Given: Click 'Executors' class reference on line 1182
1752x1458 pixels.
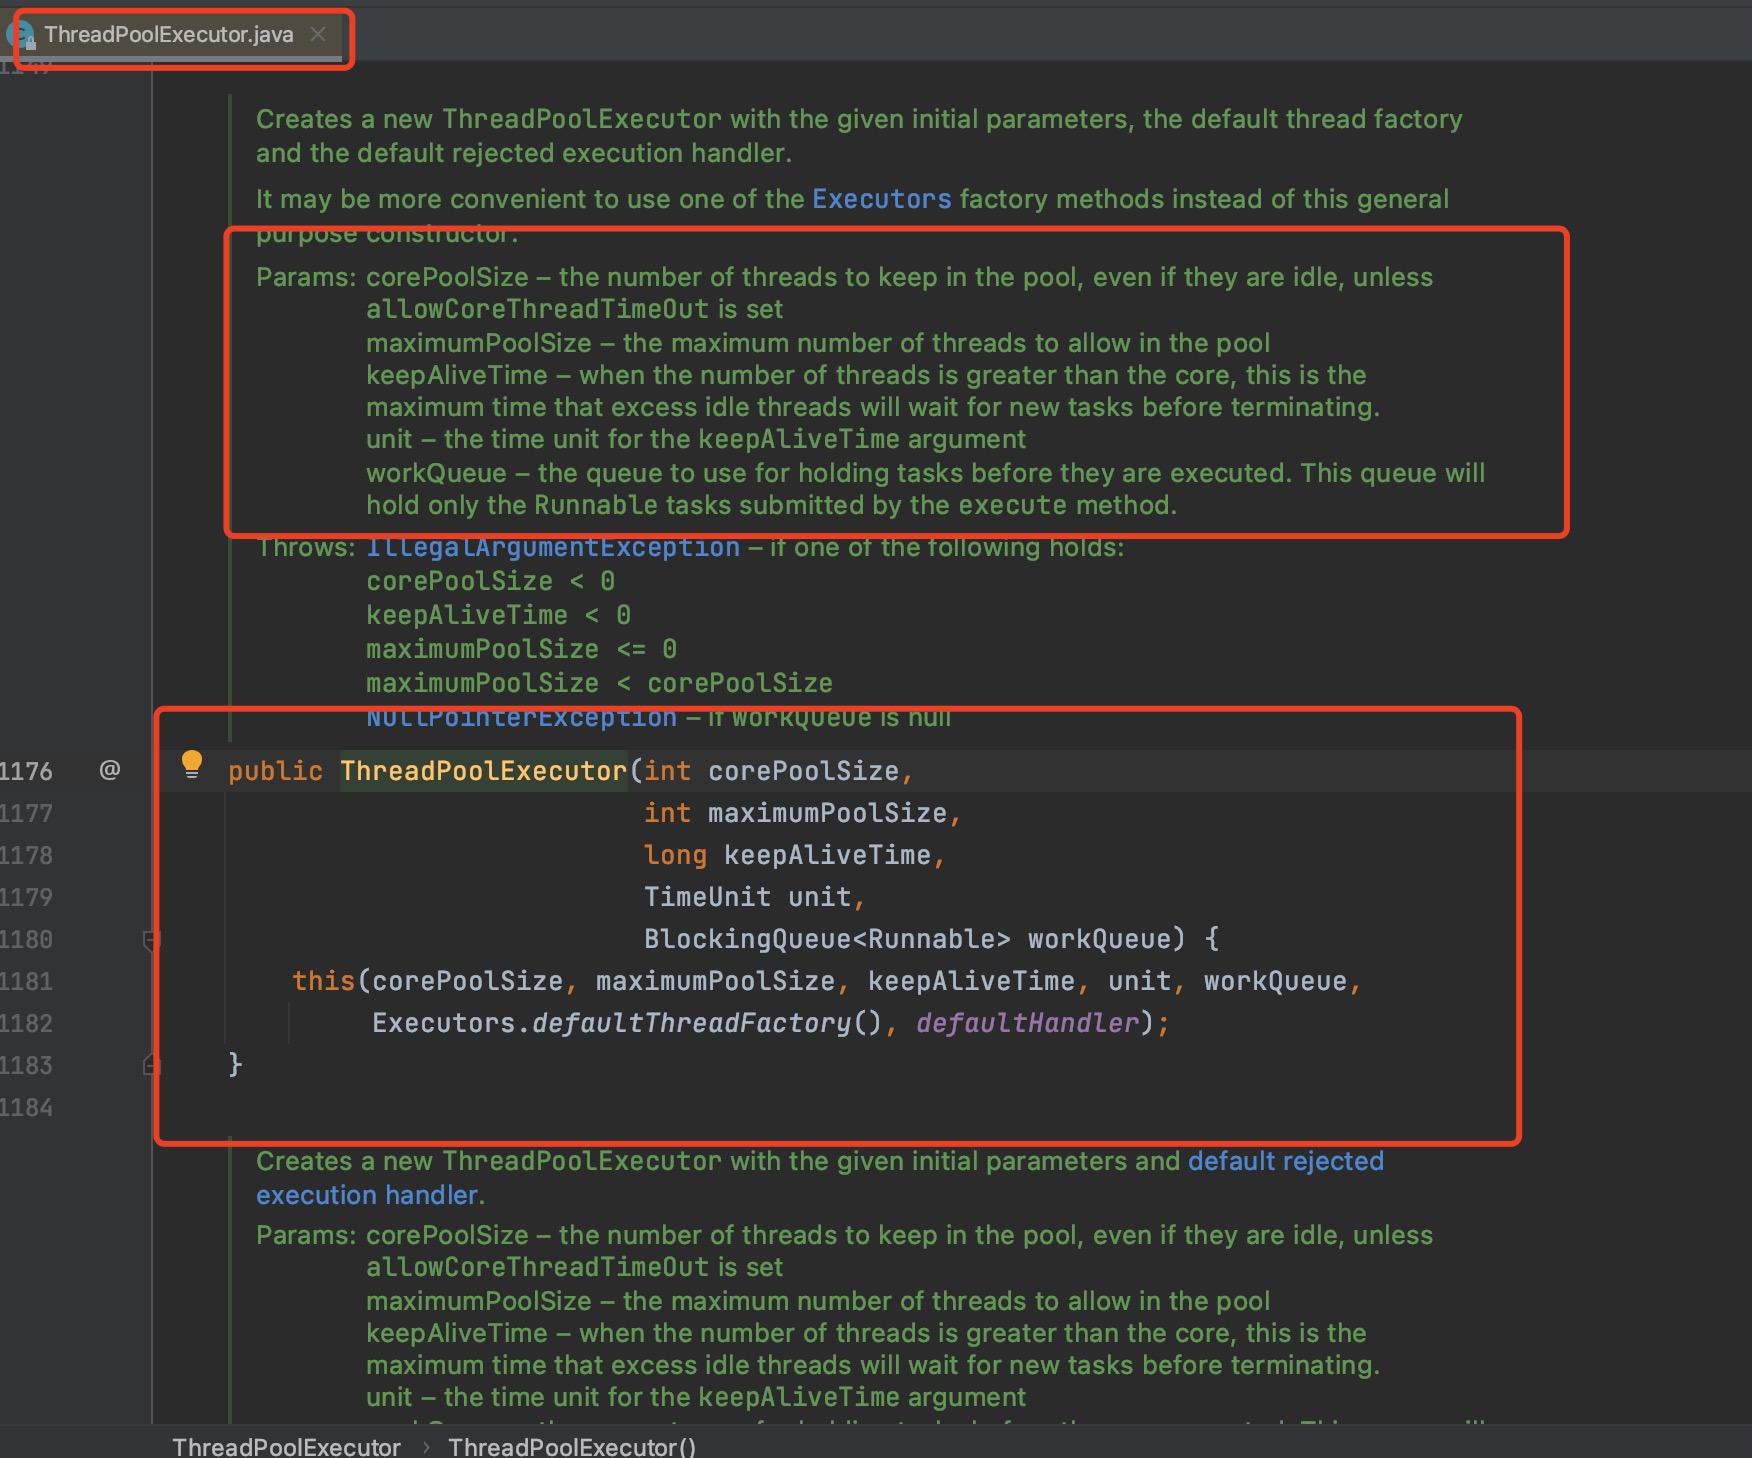Looking at the screenshot, I should pyautogui.click(x=444, y=1023).
